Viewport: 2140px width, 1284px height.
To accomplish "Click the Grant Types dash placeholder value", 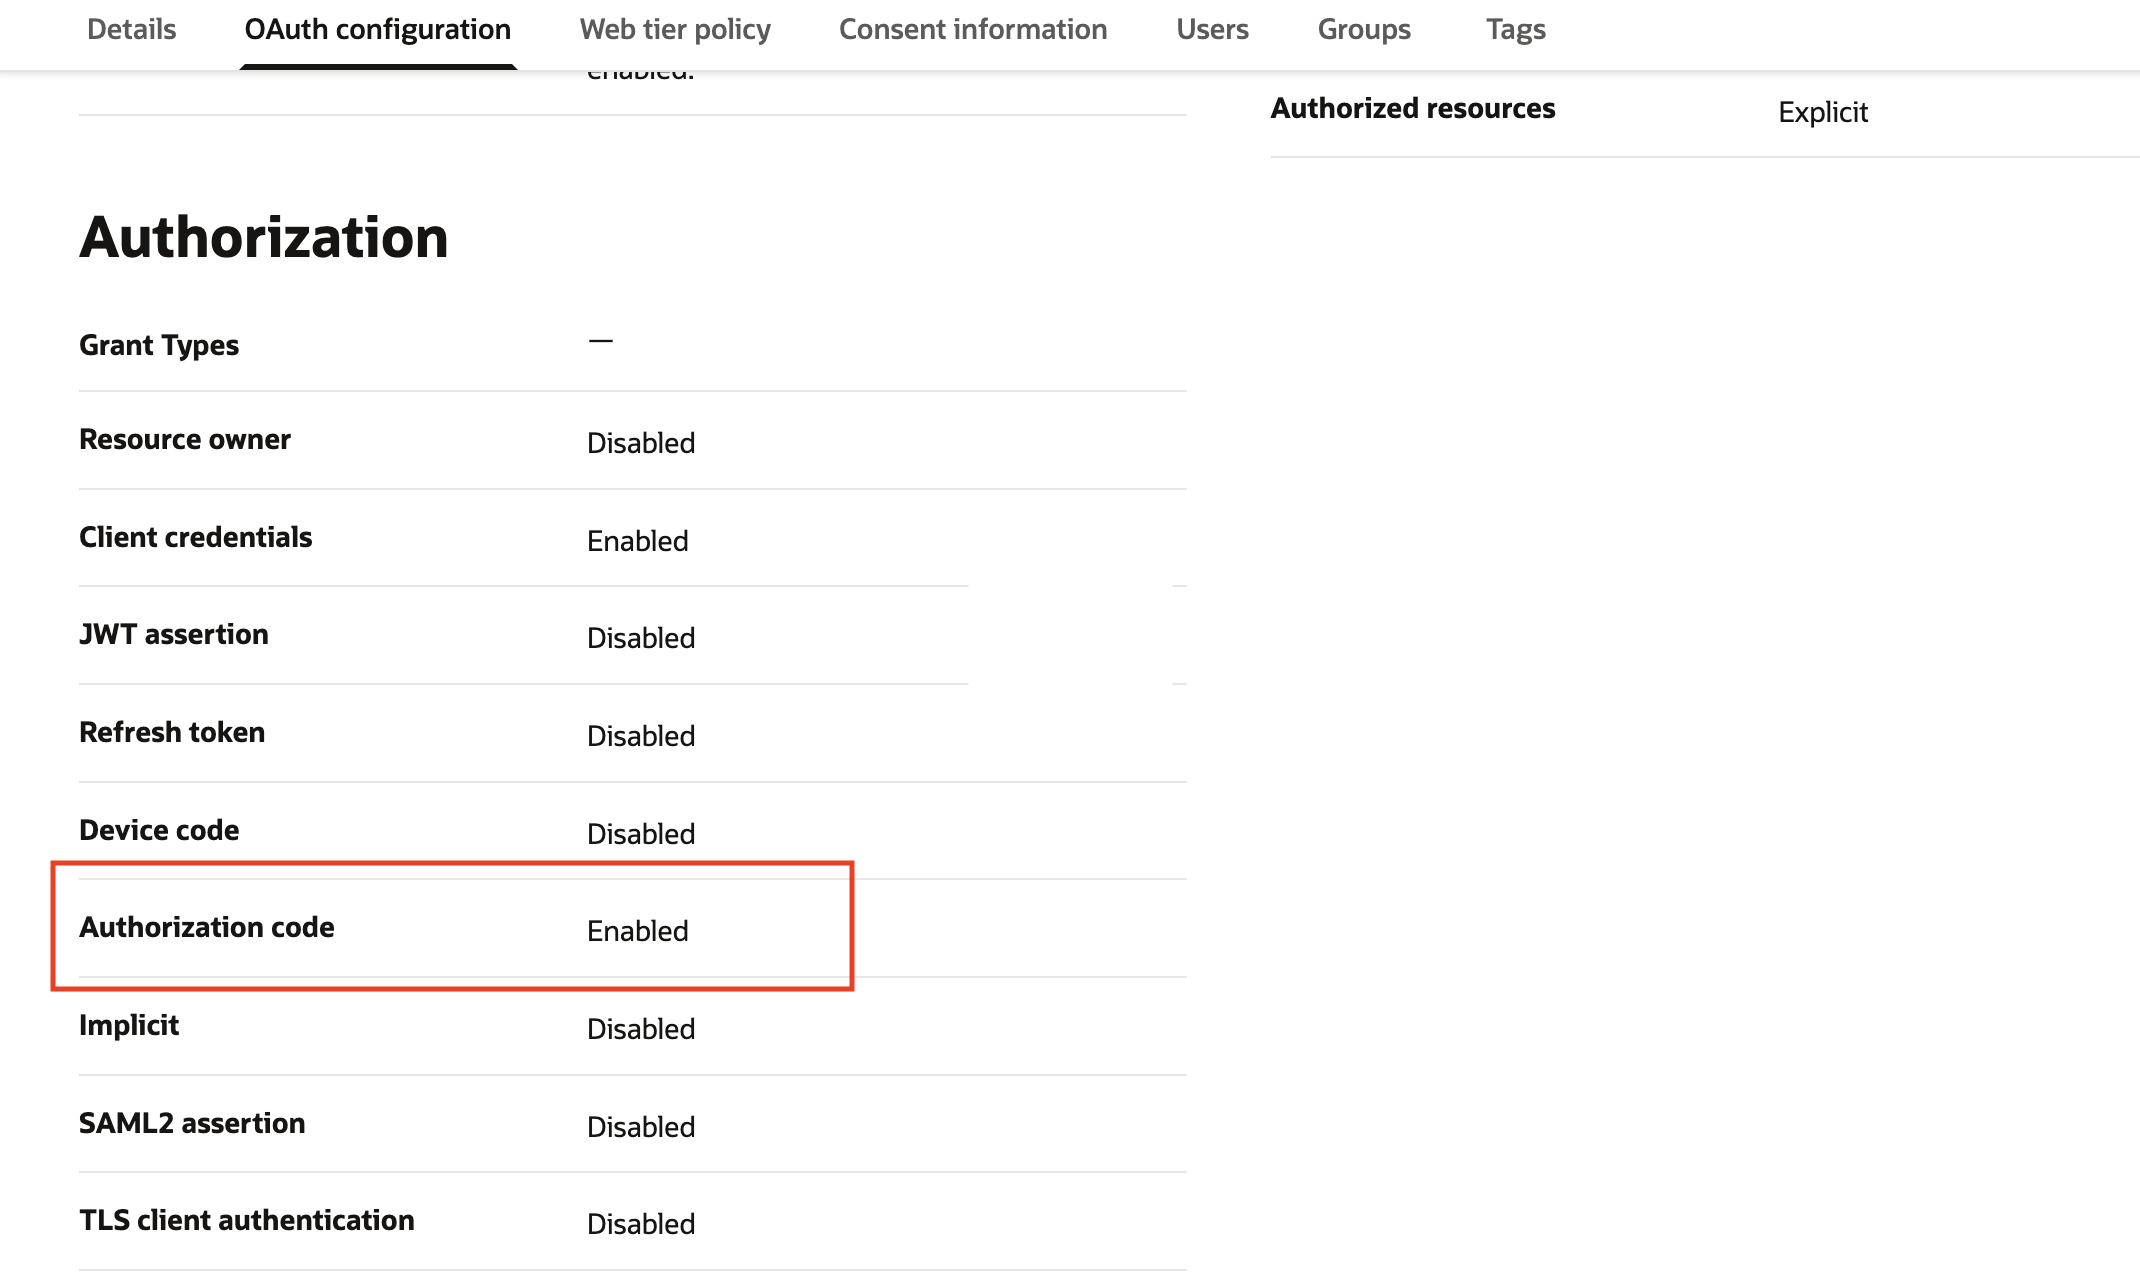I will [600, 341].
